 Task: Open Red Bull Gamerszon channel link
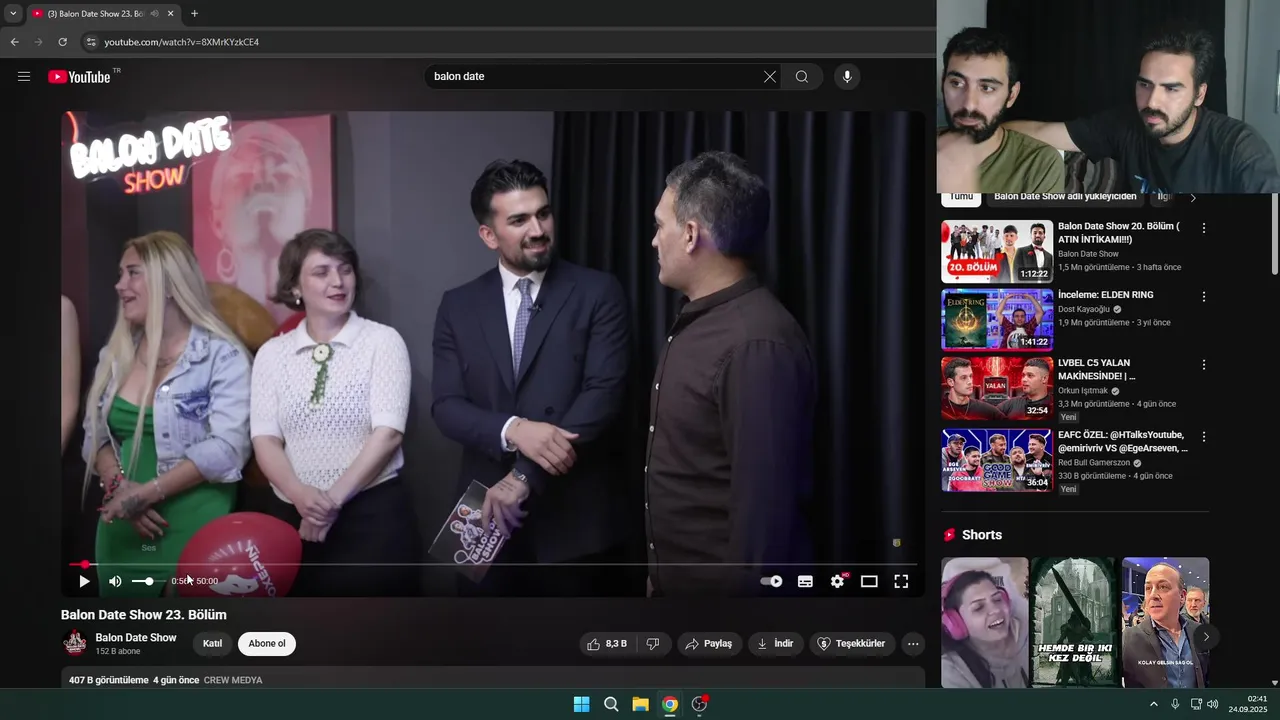click(x=1094, y=463)
